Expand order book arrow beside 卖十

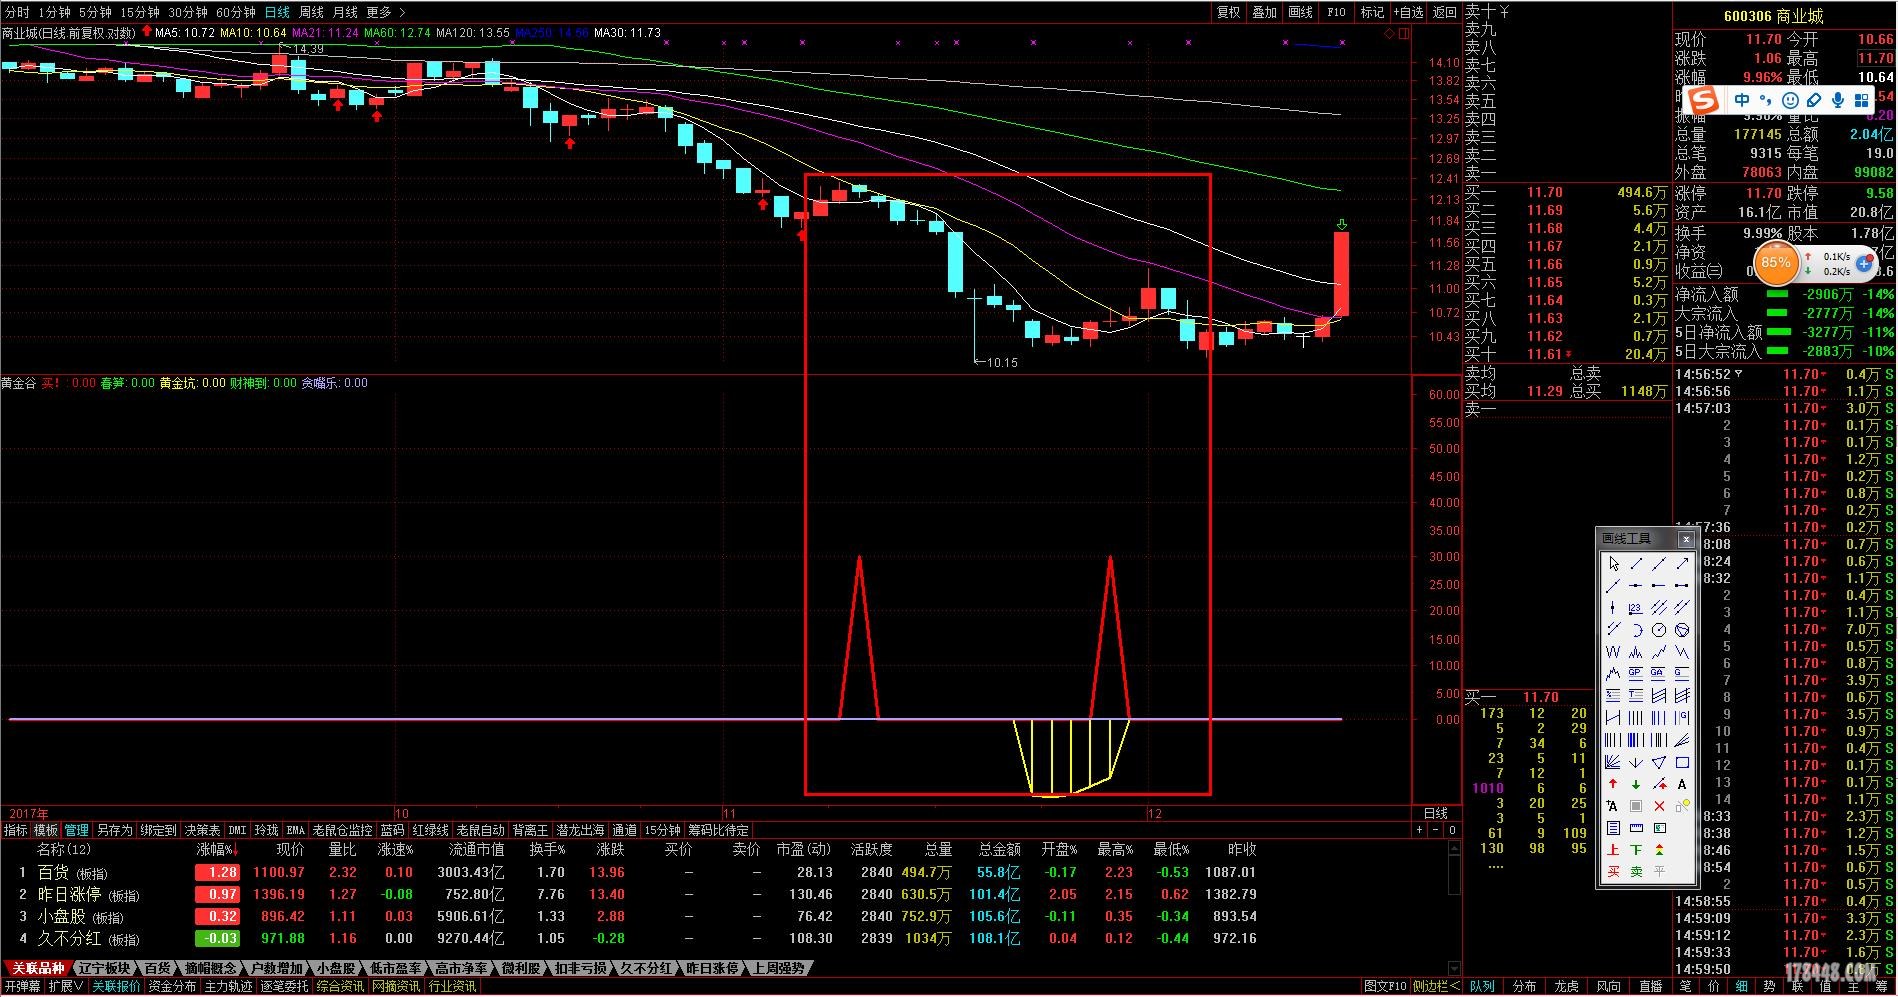click(x=1505, y=12)
